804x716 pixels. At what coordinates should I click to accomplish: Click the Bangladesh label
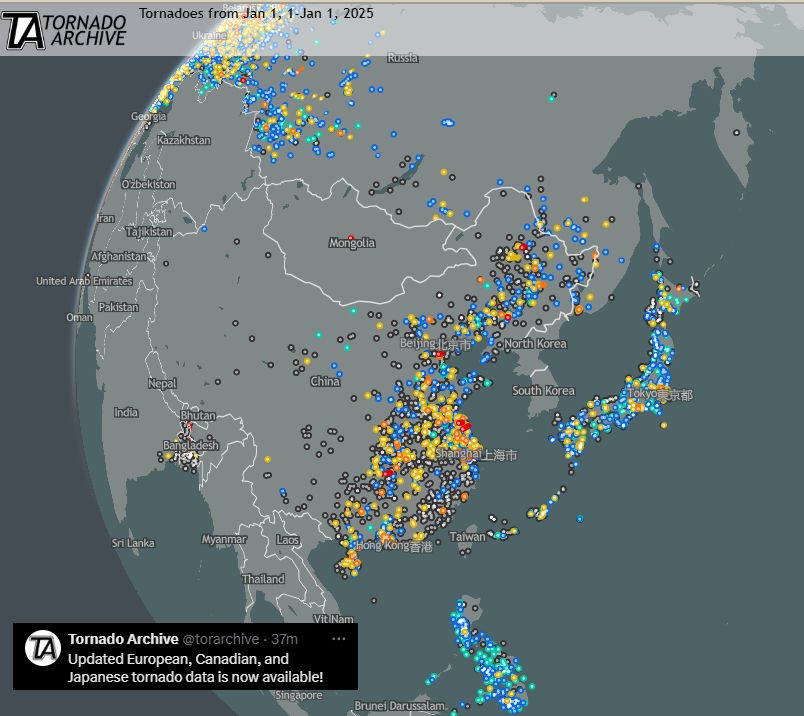click(191, 445)
